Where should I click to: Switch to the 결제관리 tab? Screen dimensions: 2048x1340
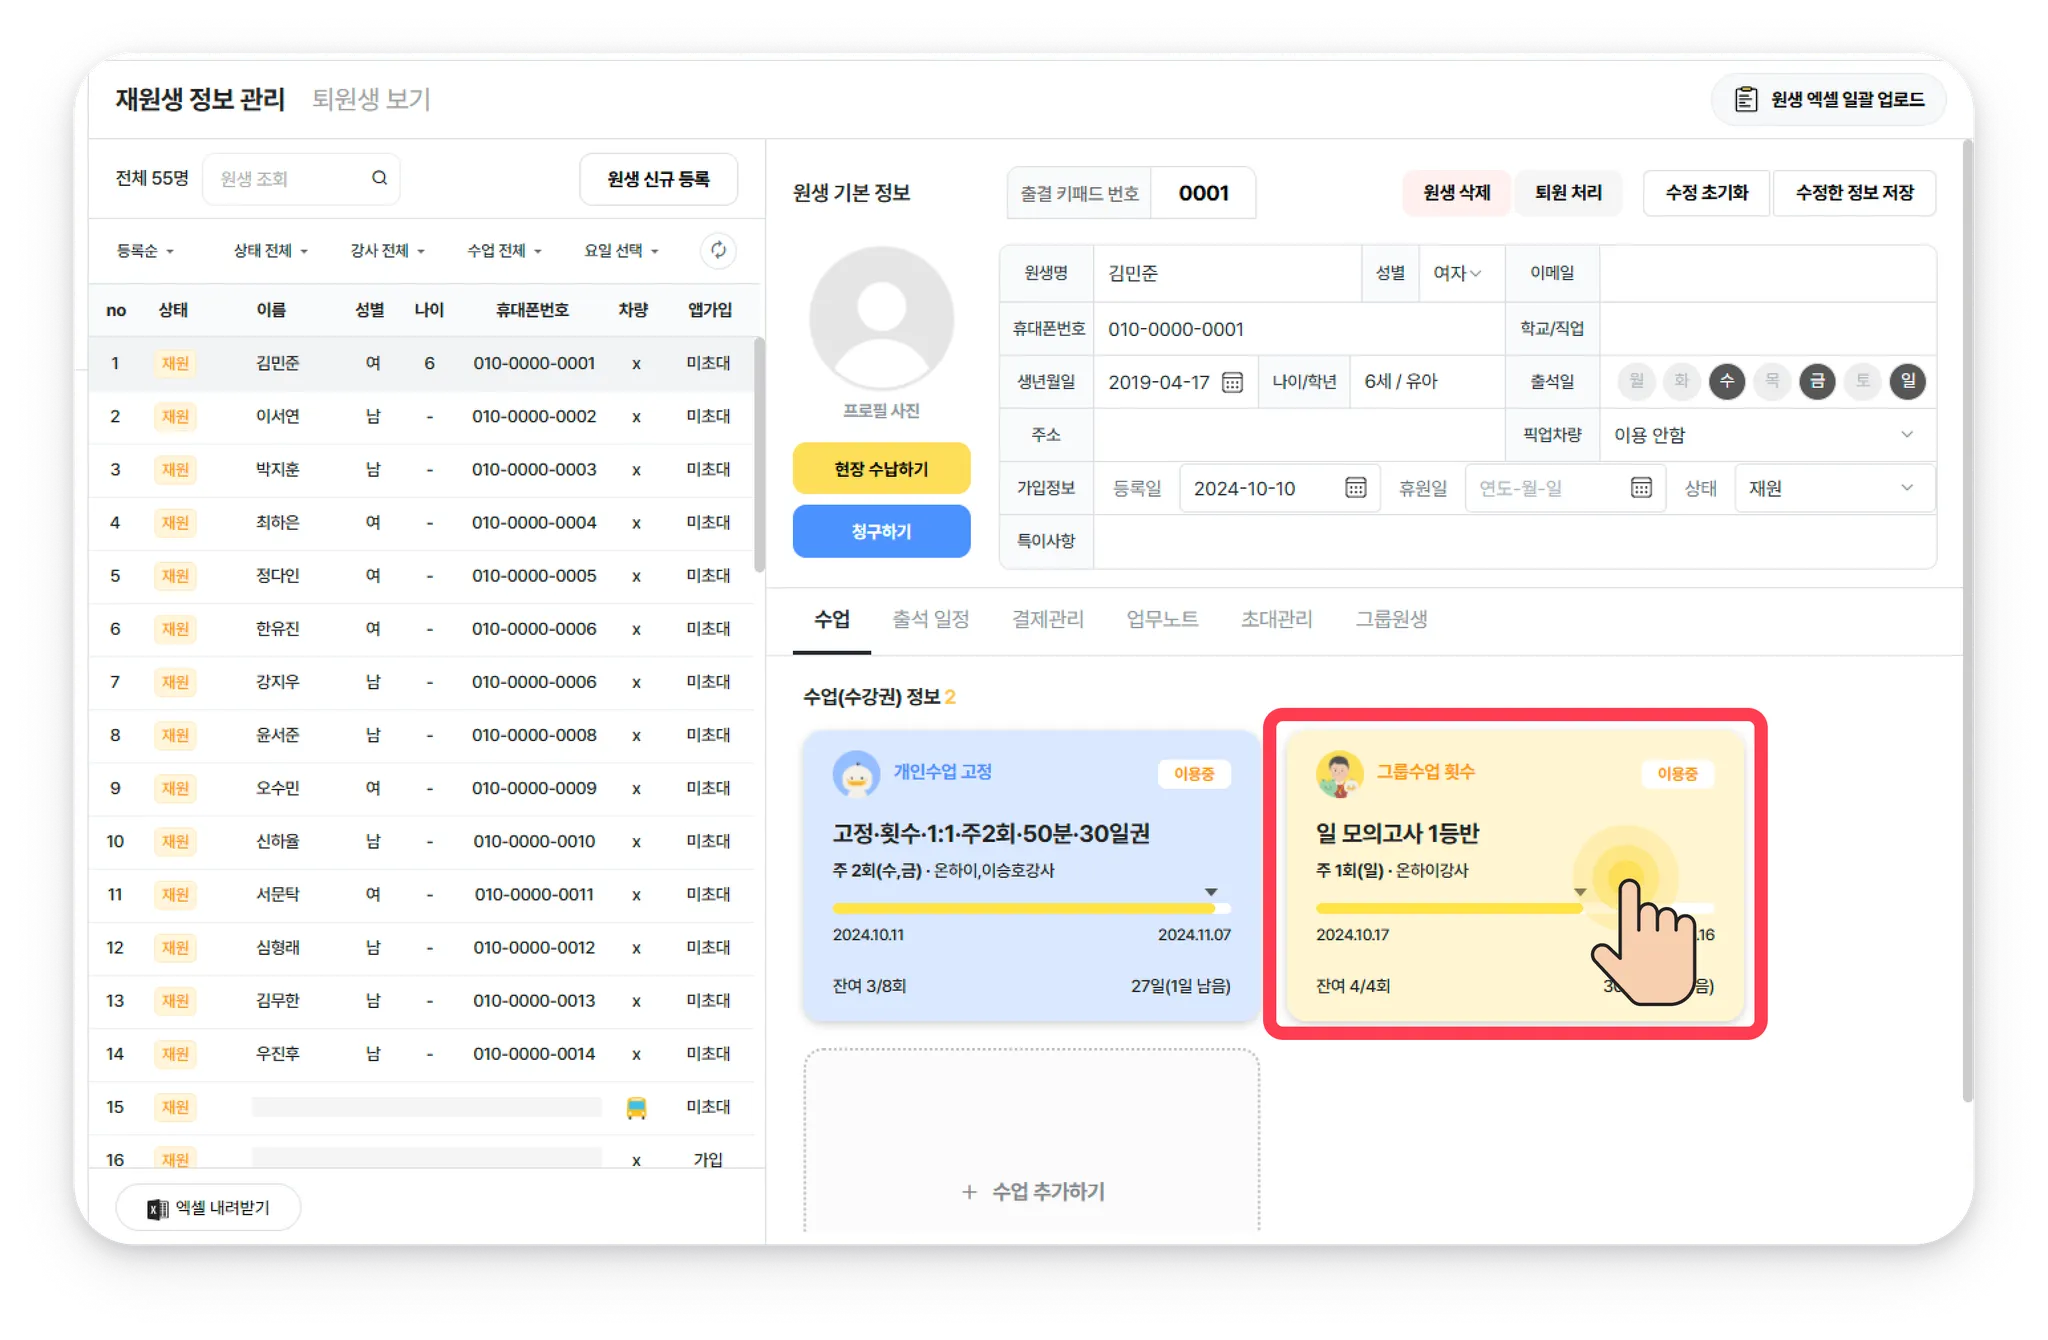1047,619
